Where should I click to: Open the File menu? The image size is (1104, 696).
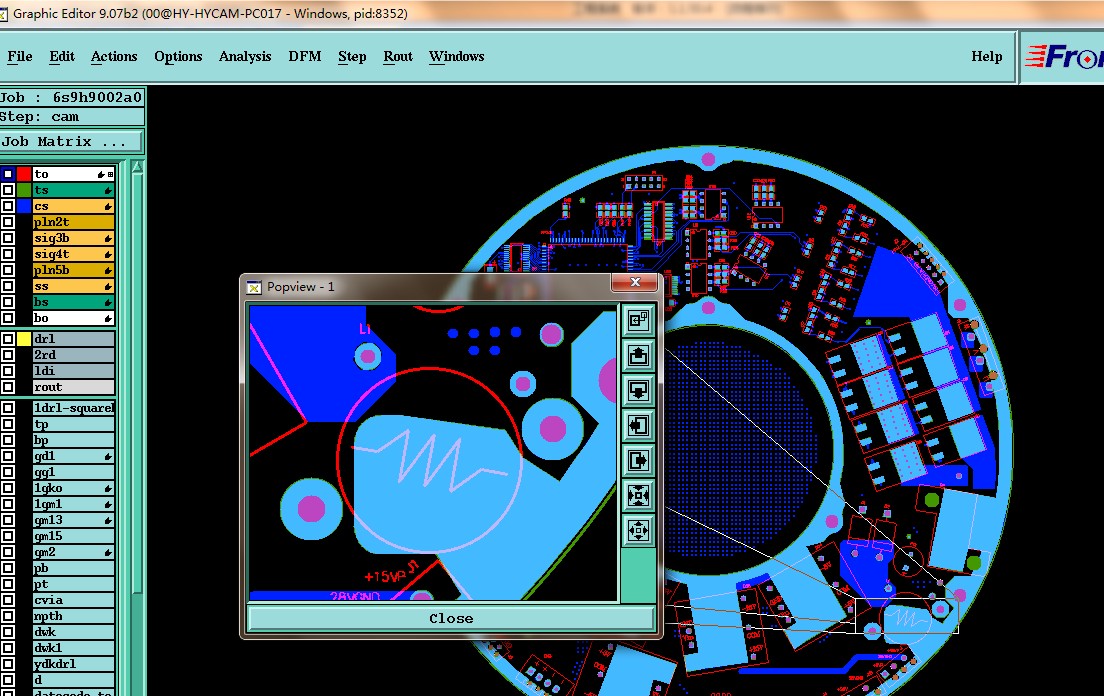coord(20,56)
